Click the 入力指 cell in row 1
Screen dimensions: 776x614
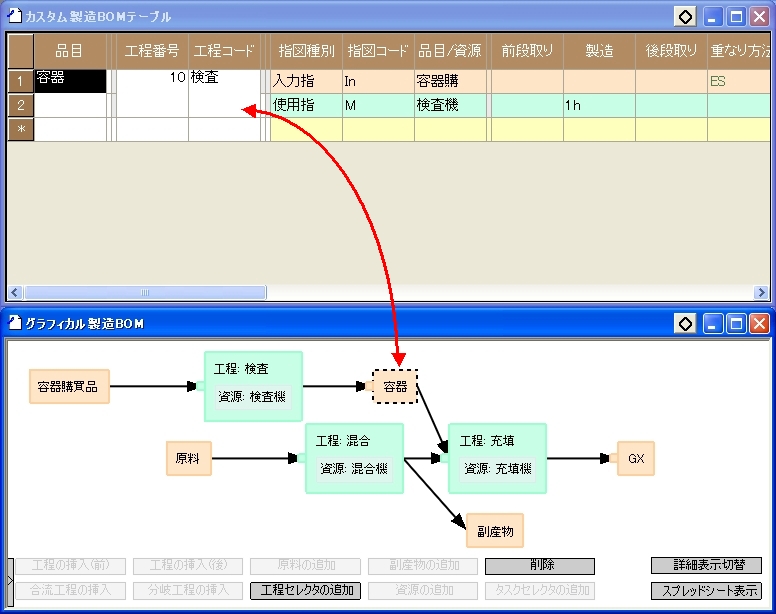[306, 81]
